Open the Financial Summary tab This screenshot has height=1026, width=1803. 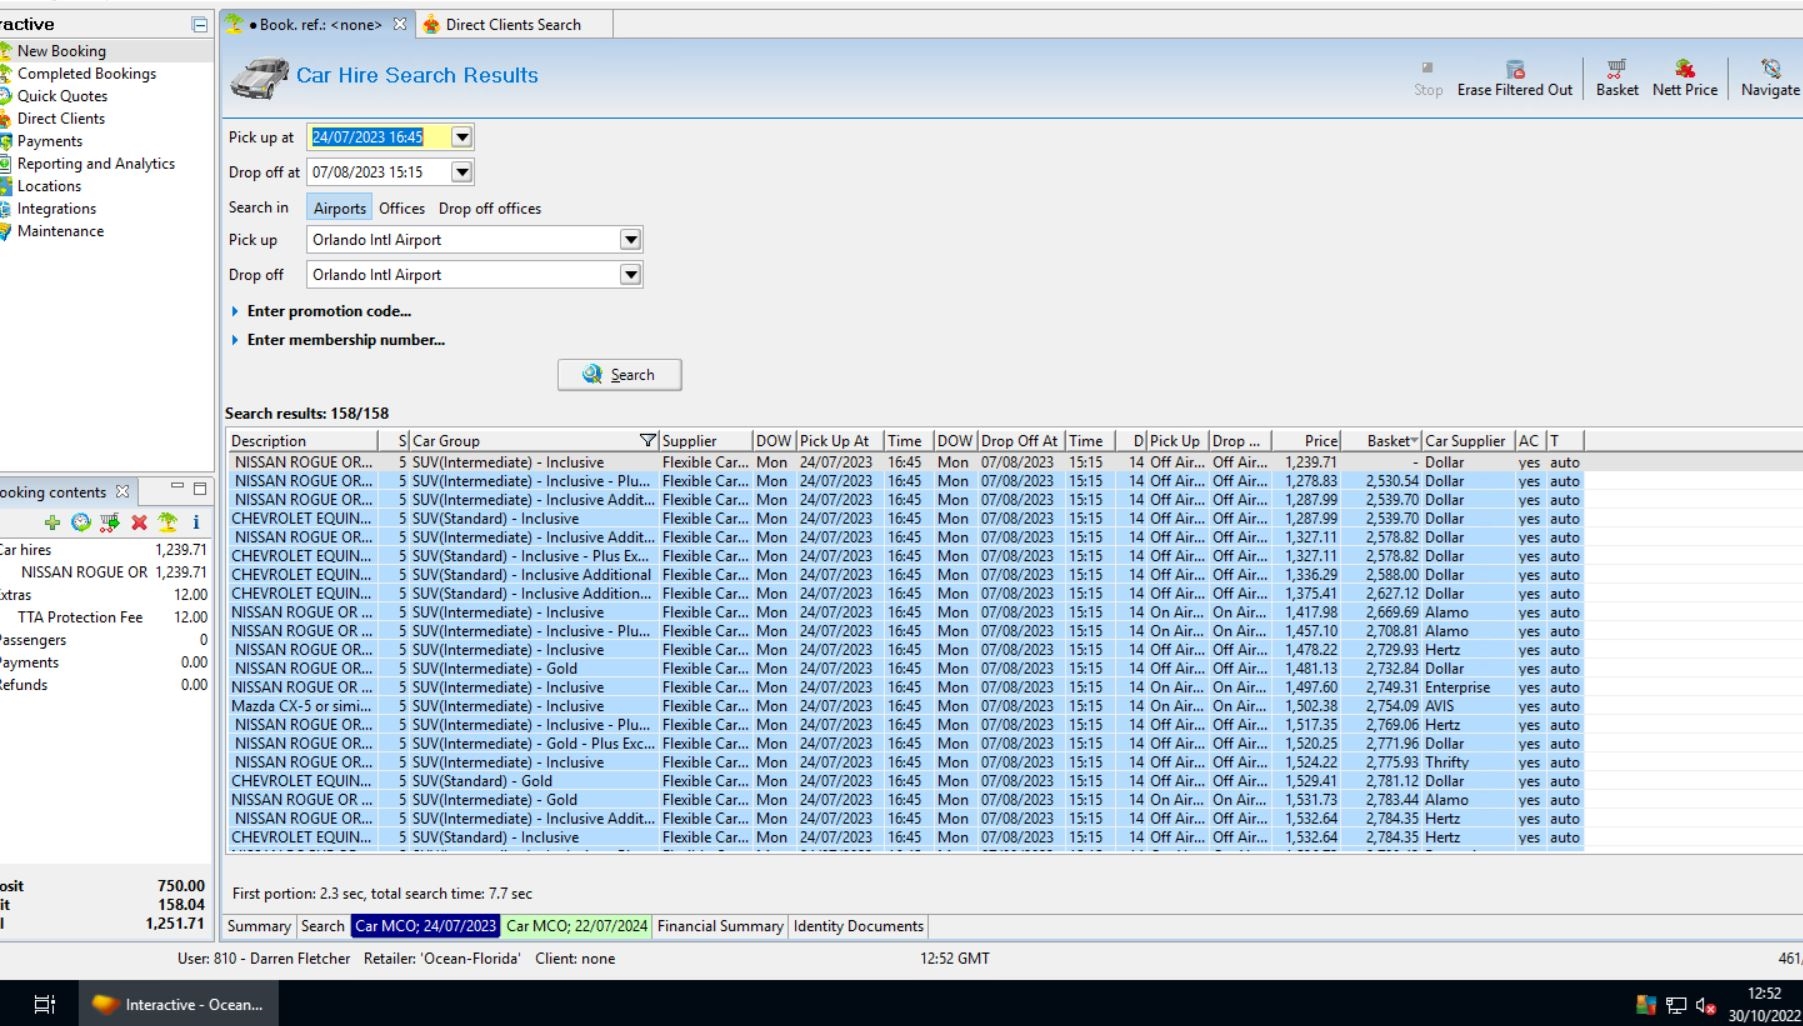click(720, 926)
